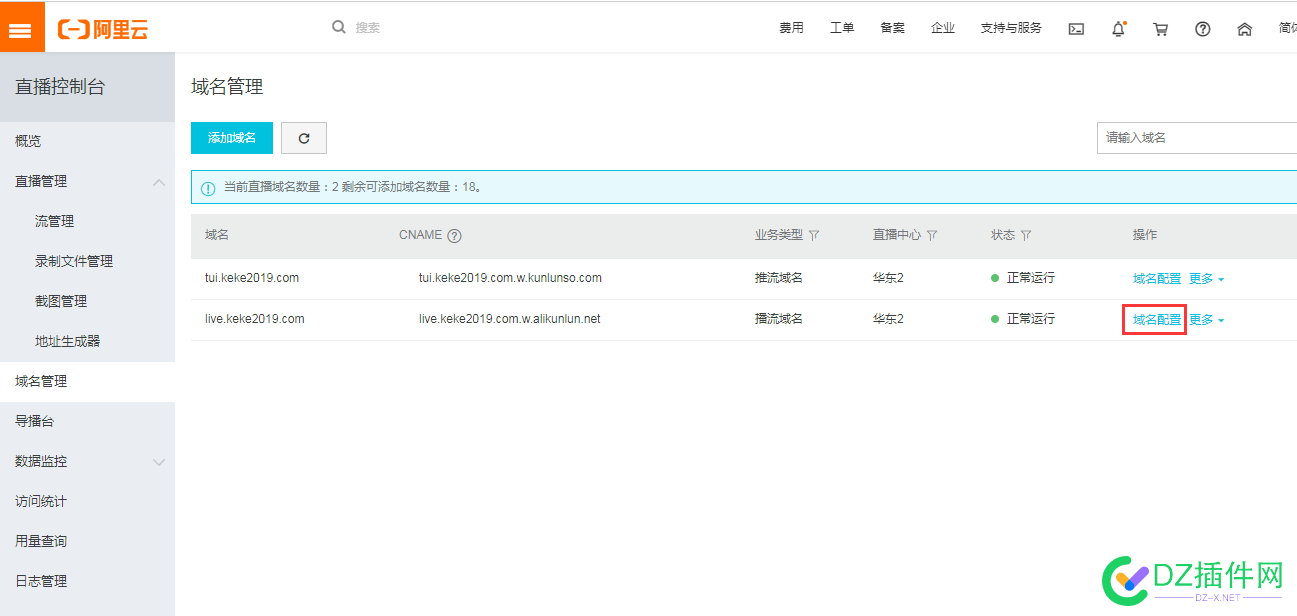Open the shopping cart icon
Image resolution: width=1297 pixels, height=616 pixels.
(x=1160, y=29)
